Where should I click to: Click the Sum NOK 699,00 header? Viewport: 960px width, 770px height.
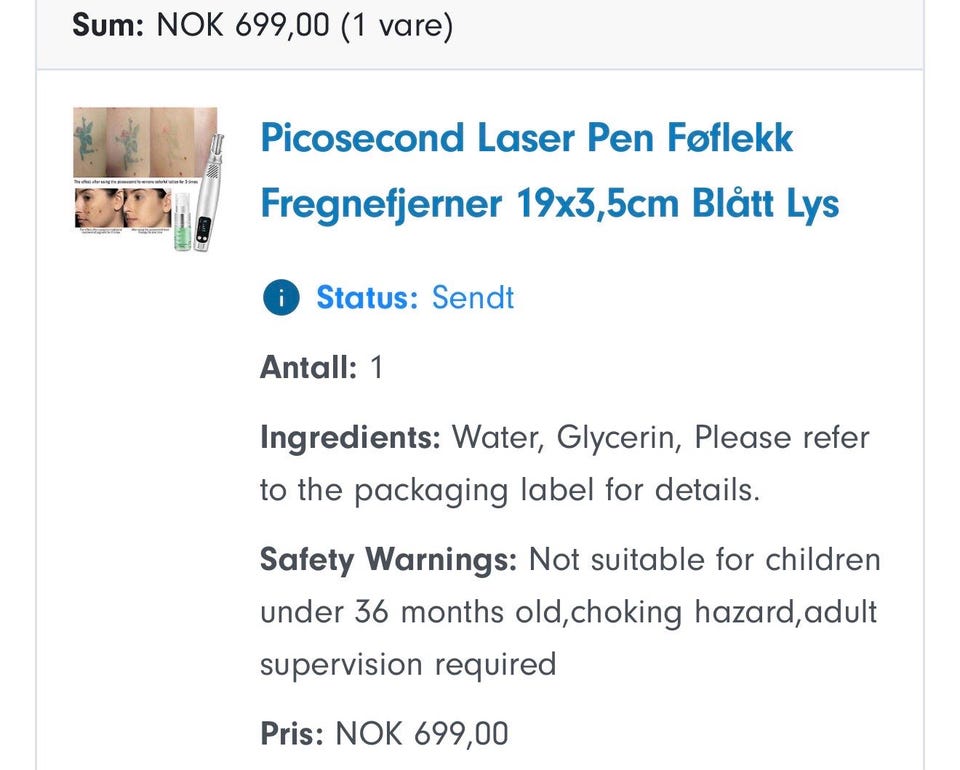200,24
